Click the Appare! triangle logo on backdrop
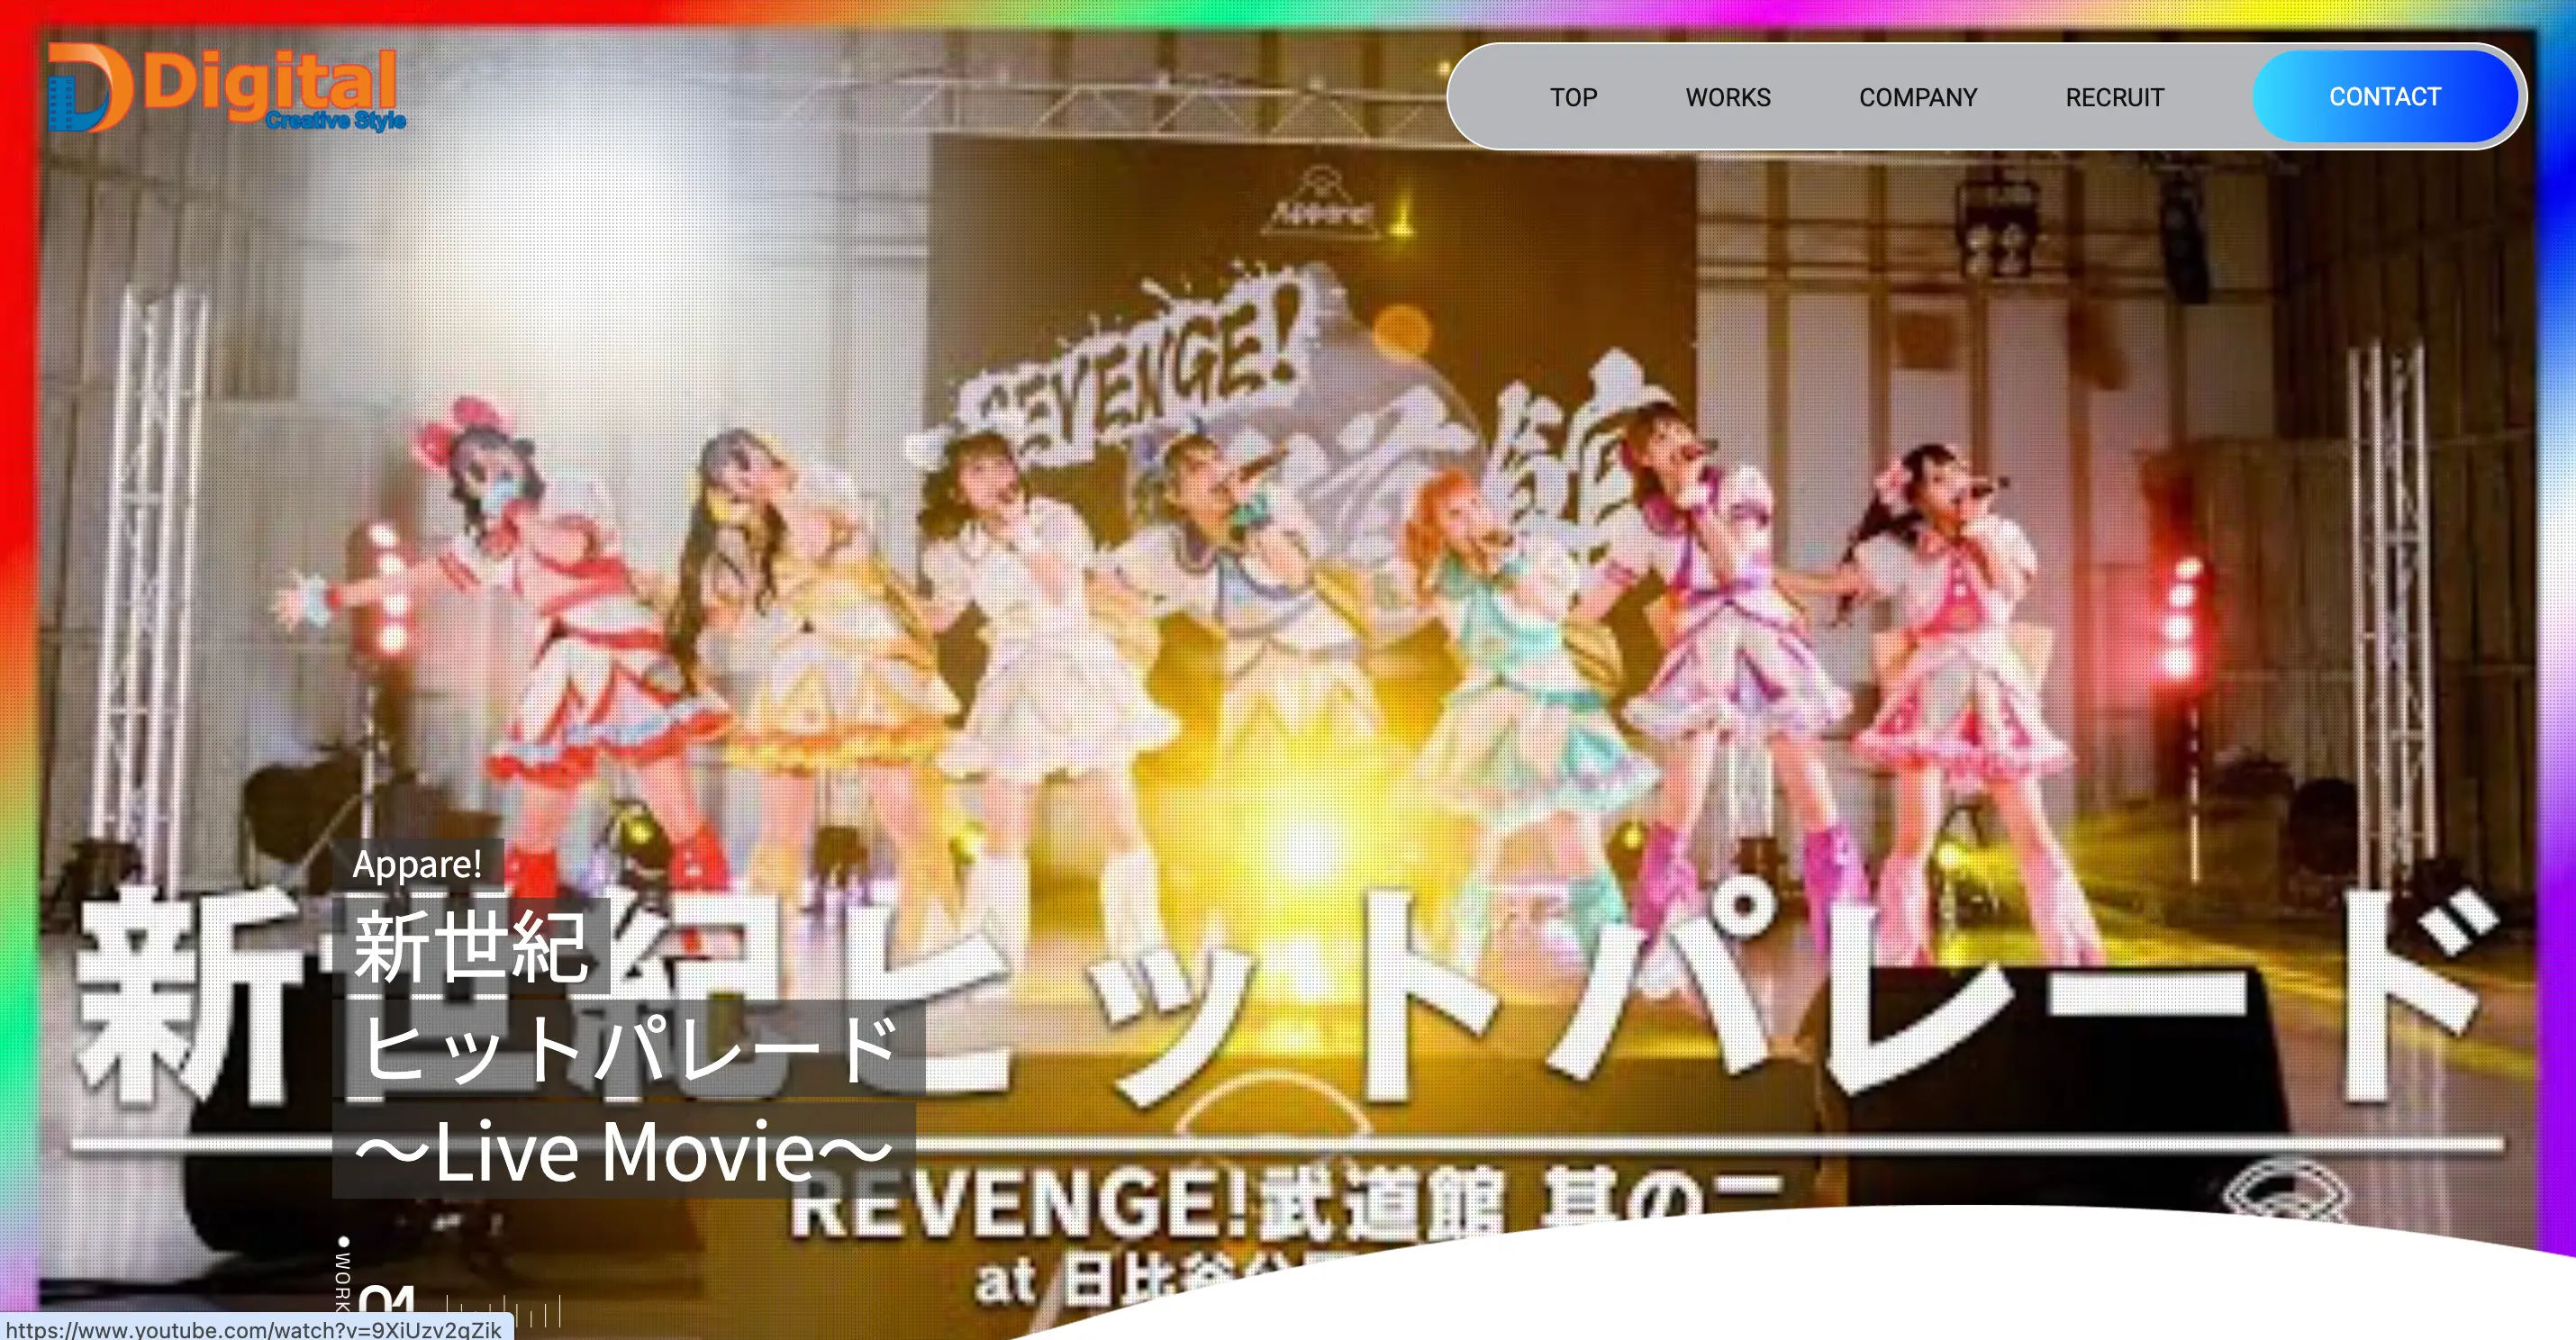The height and width of the screenshot is (1340, 2576). click(1322, 200)
